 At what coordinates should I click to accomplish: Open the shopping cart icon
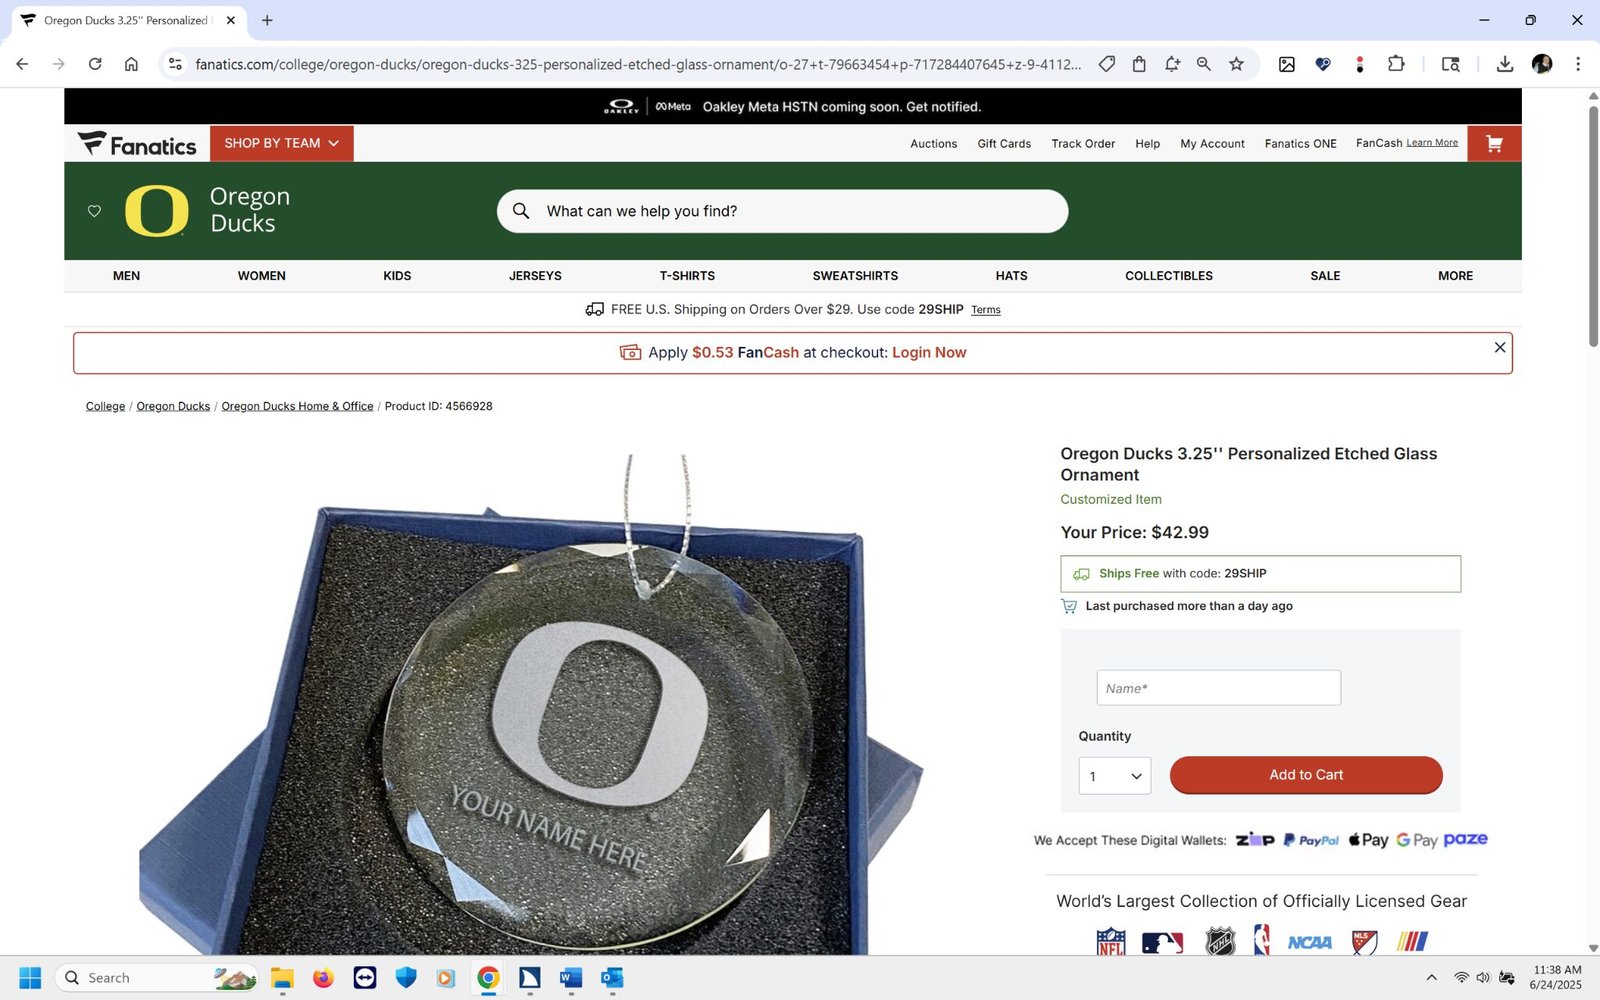click(x=1494, y=144)
